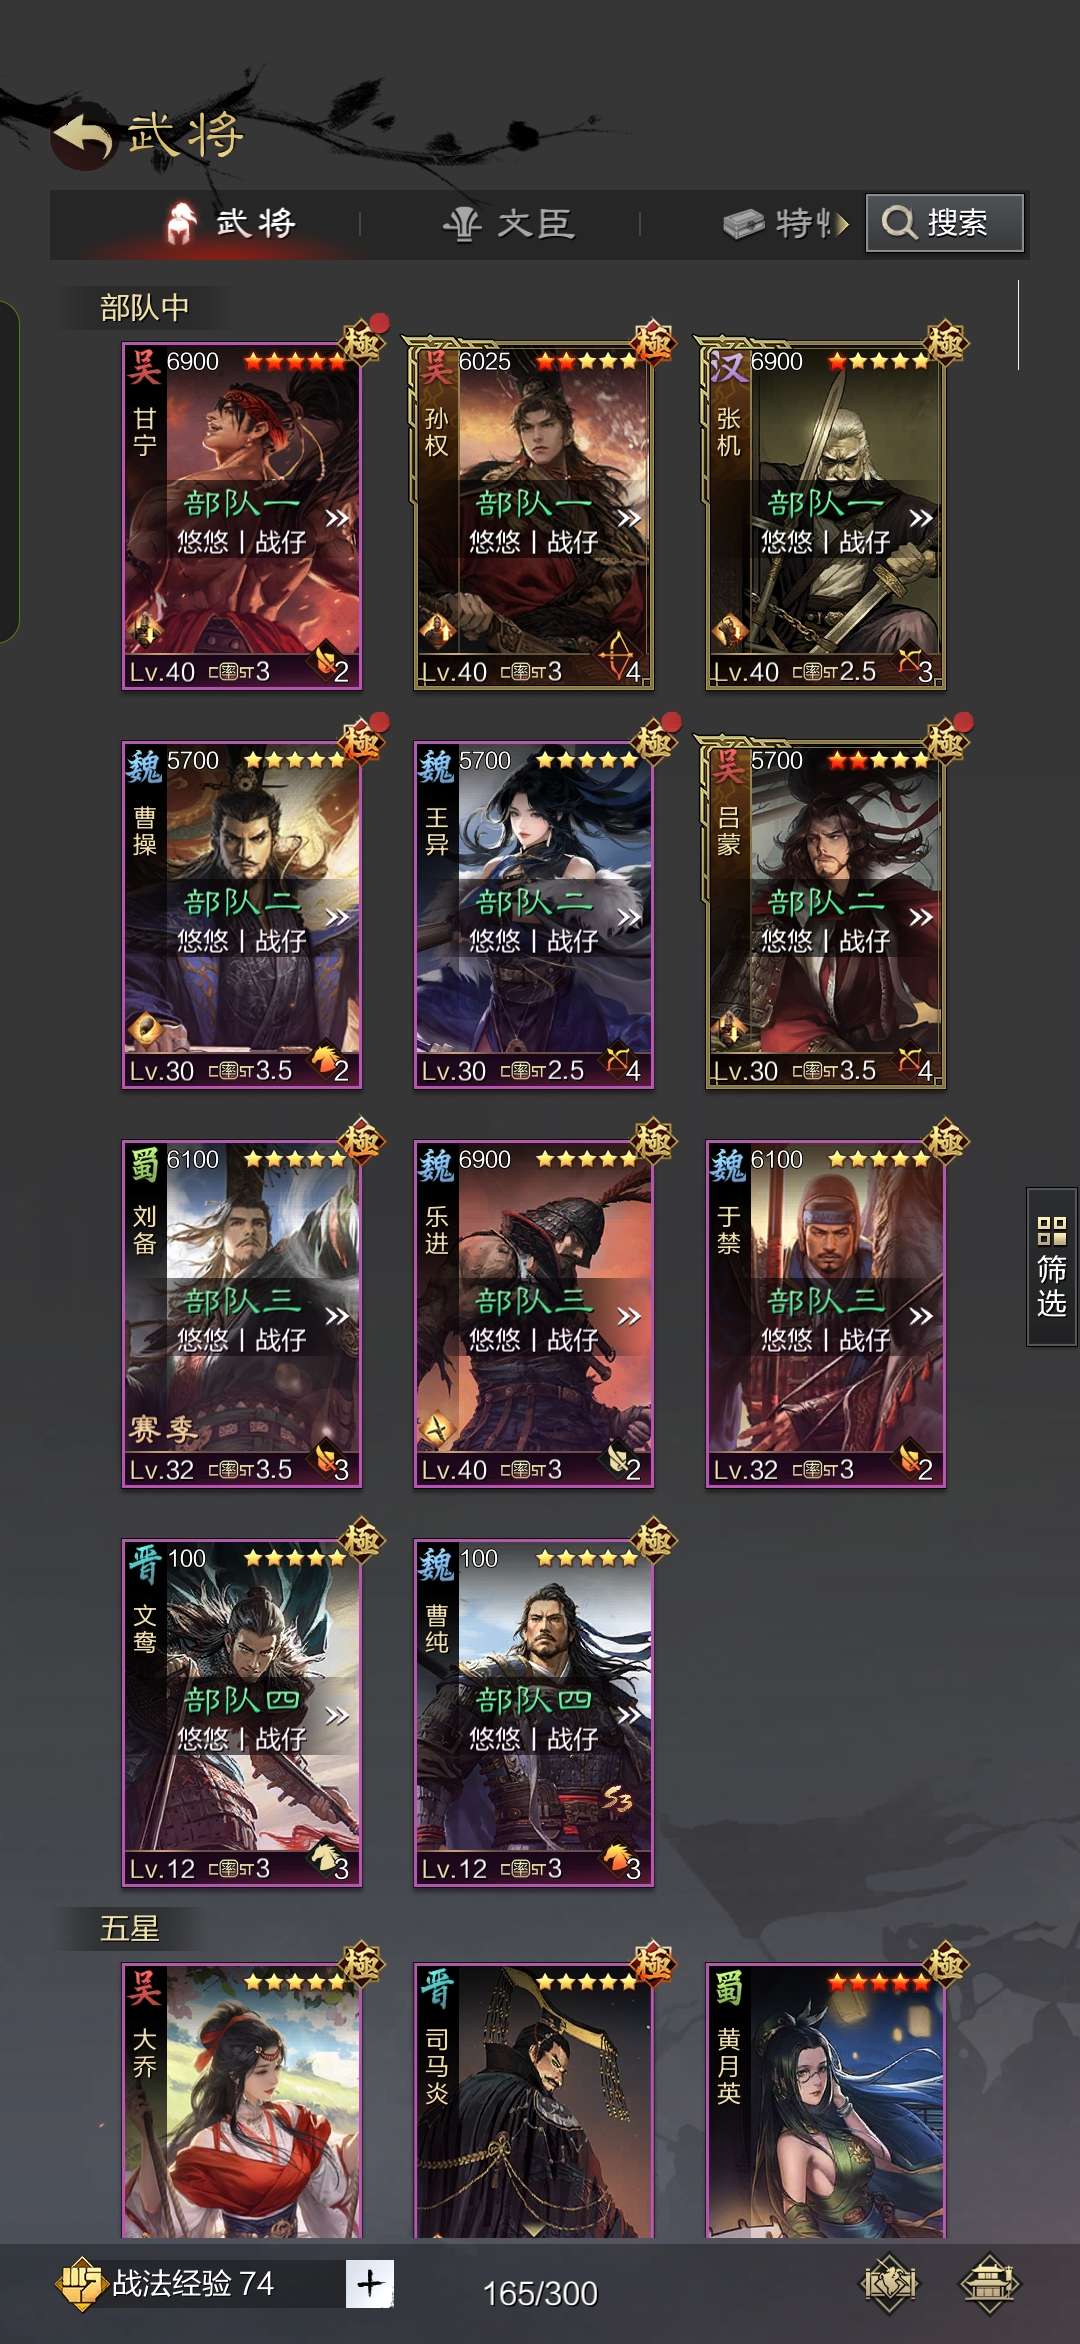Switch to the 特性 tab

pyautogui.click(x=787, y=223)
